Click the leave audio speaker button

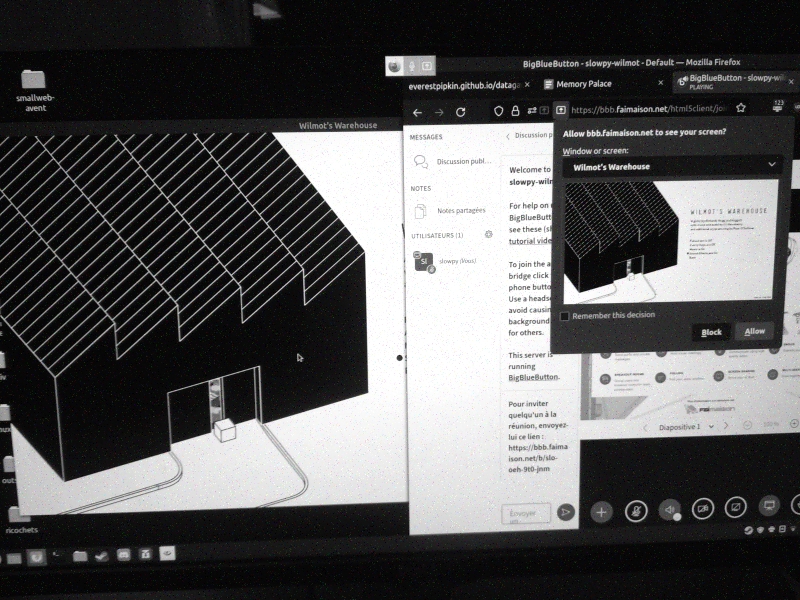[x=669, y=509]
